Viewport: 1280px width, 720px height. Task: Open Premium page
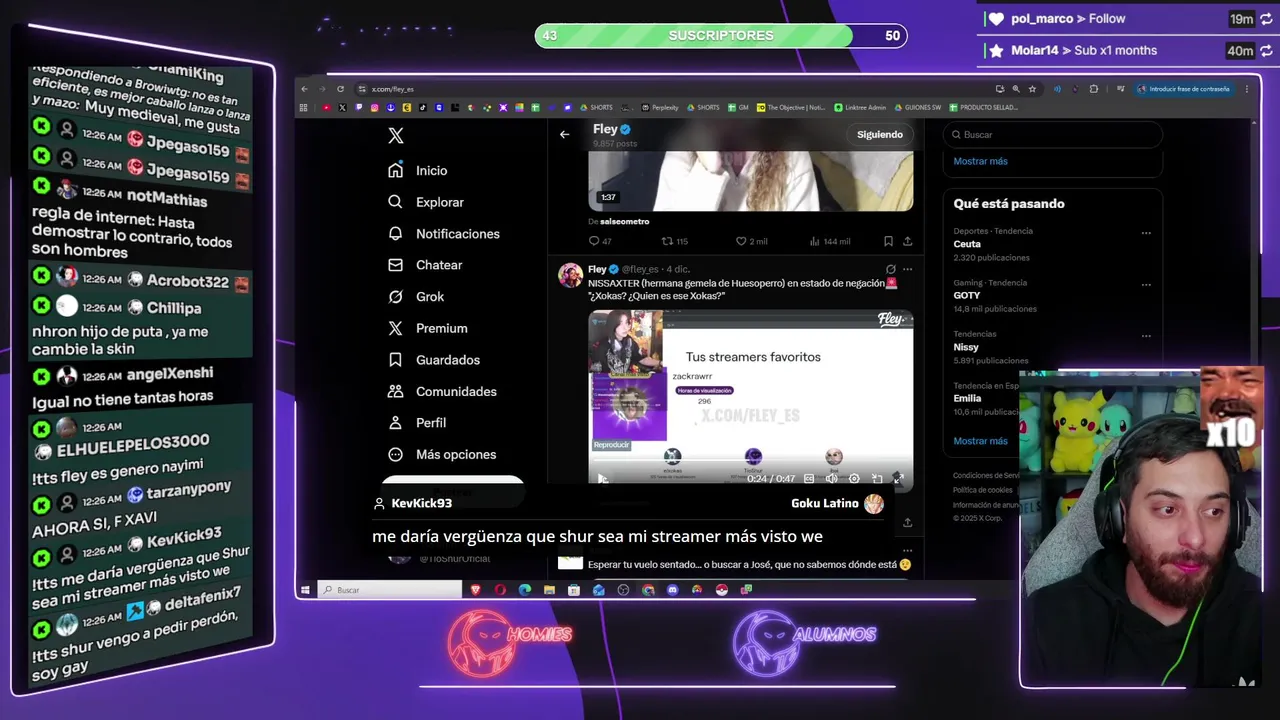(x=428, y=328)
